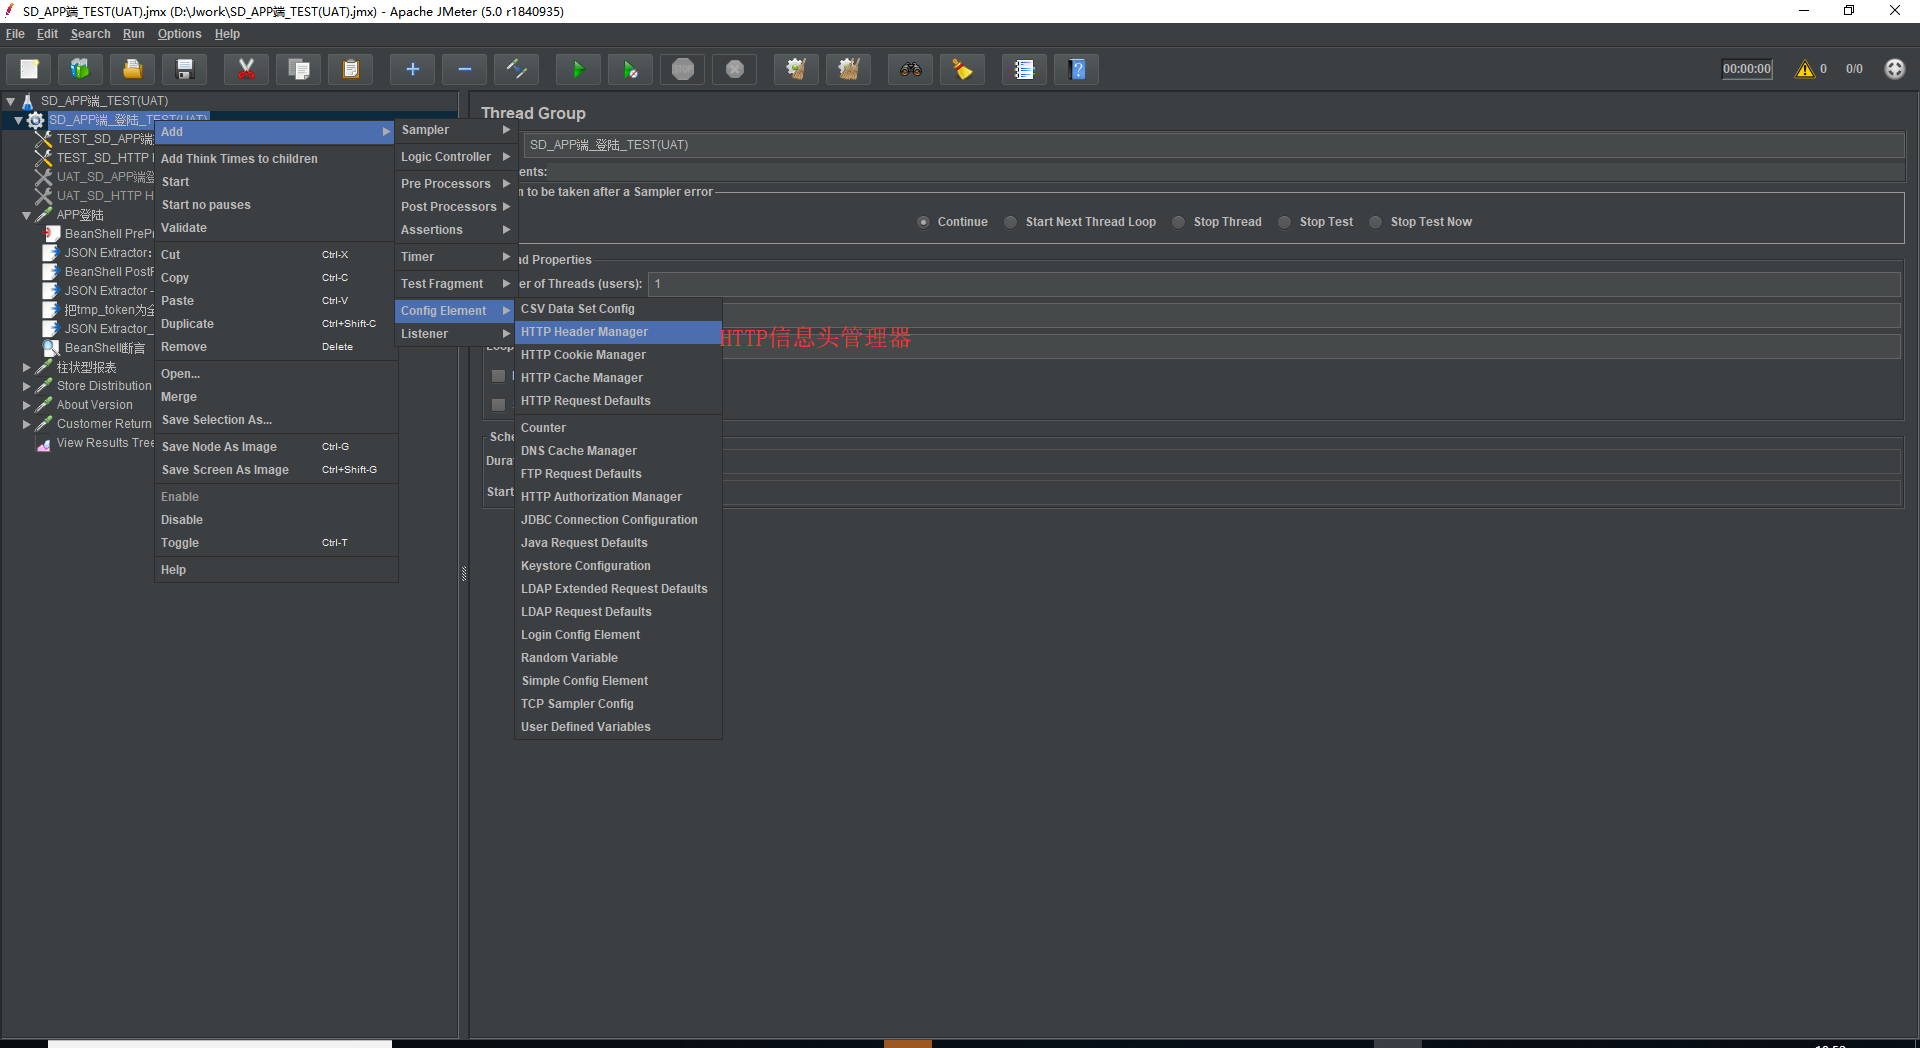Choose HTTP Header Manager from submenu
The image size is (1920, 1048).
pos(618,332)
